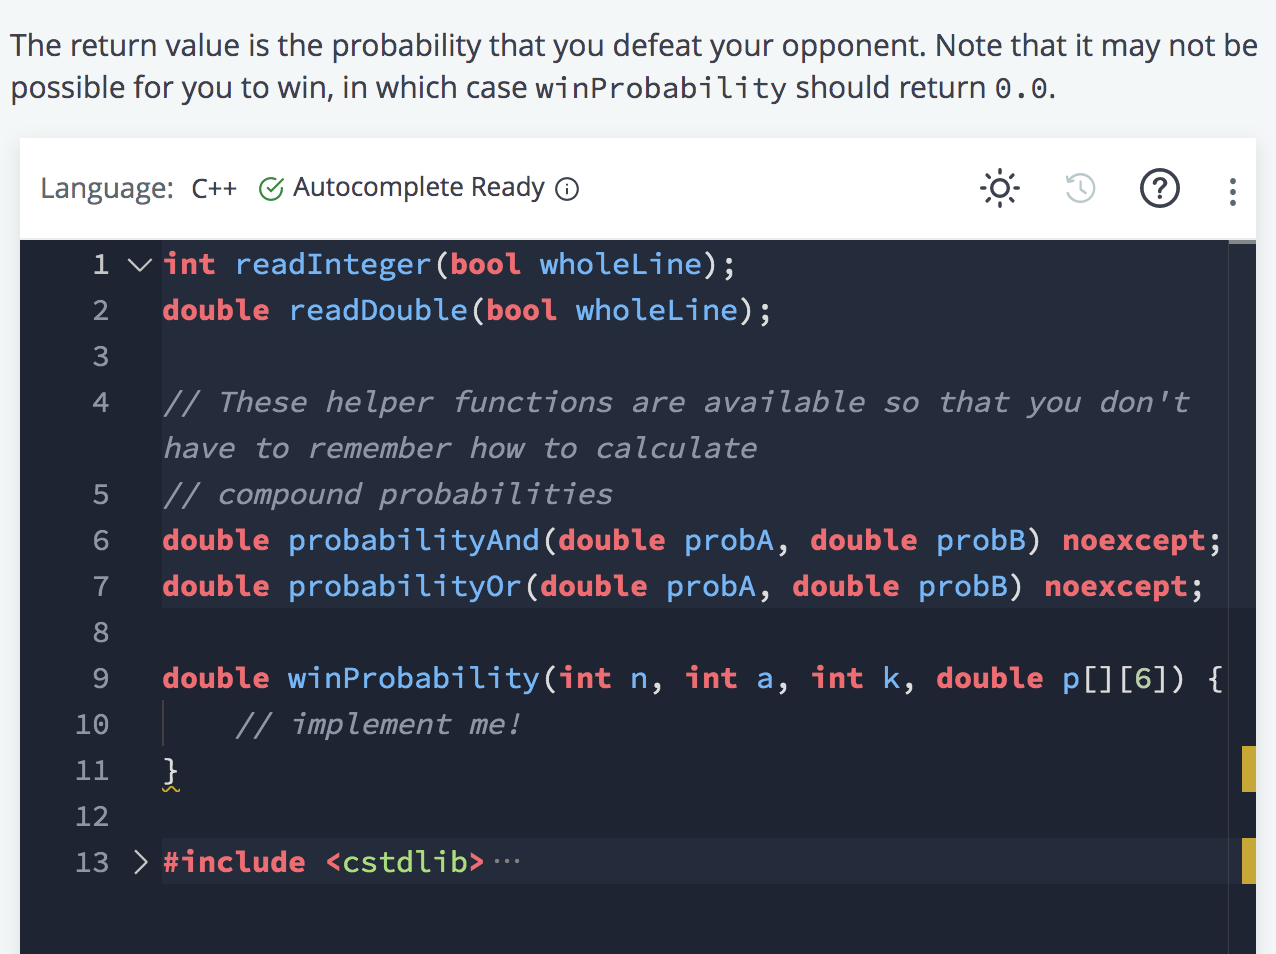The image size is (1276, 954).
Task: Open the help question mark icon
Action: (1160, 188)
